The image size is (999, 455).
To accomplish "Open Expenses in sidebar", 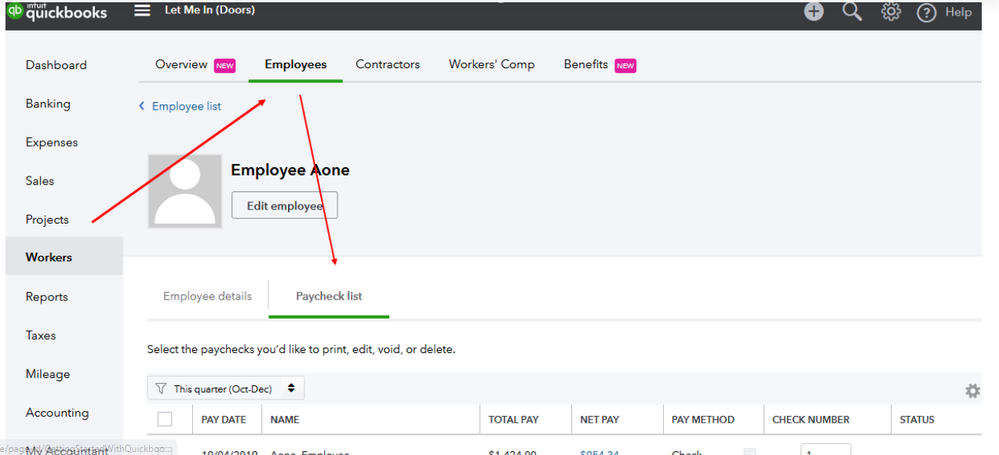I will pyautogui.click(x=52, y=142).
